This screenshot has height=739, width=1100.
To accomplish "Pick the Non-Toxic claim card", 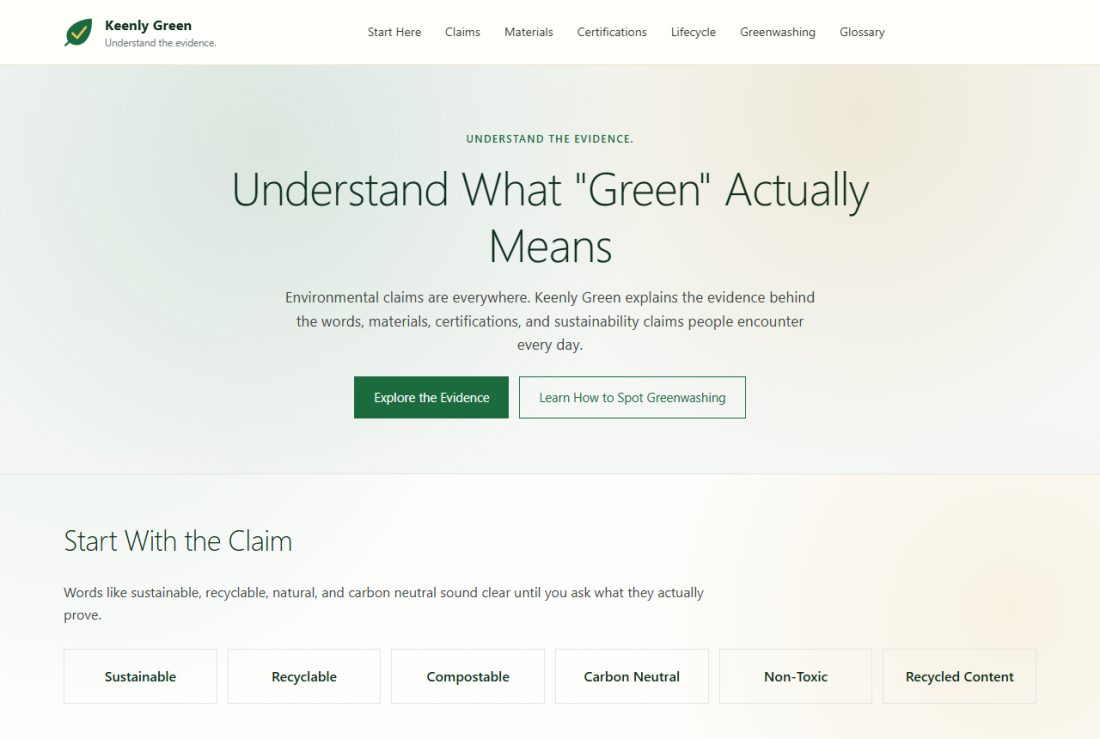I will click(x=796, y=677).
